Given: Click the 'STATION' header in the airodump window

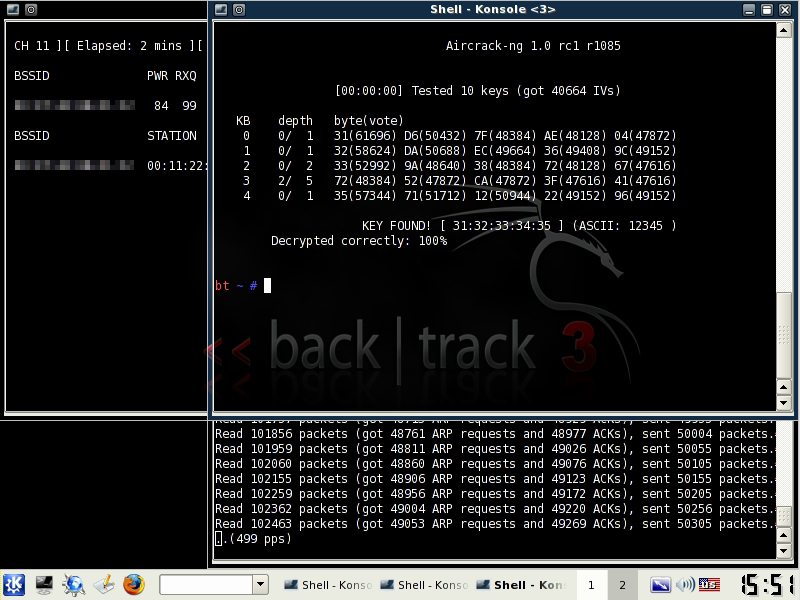Looking at the screenshot, I should click(171, 136).
